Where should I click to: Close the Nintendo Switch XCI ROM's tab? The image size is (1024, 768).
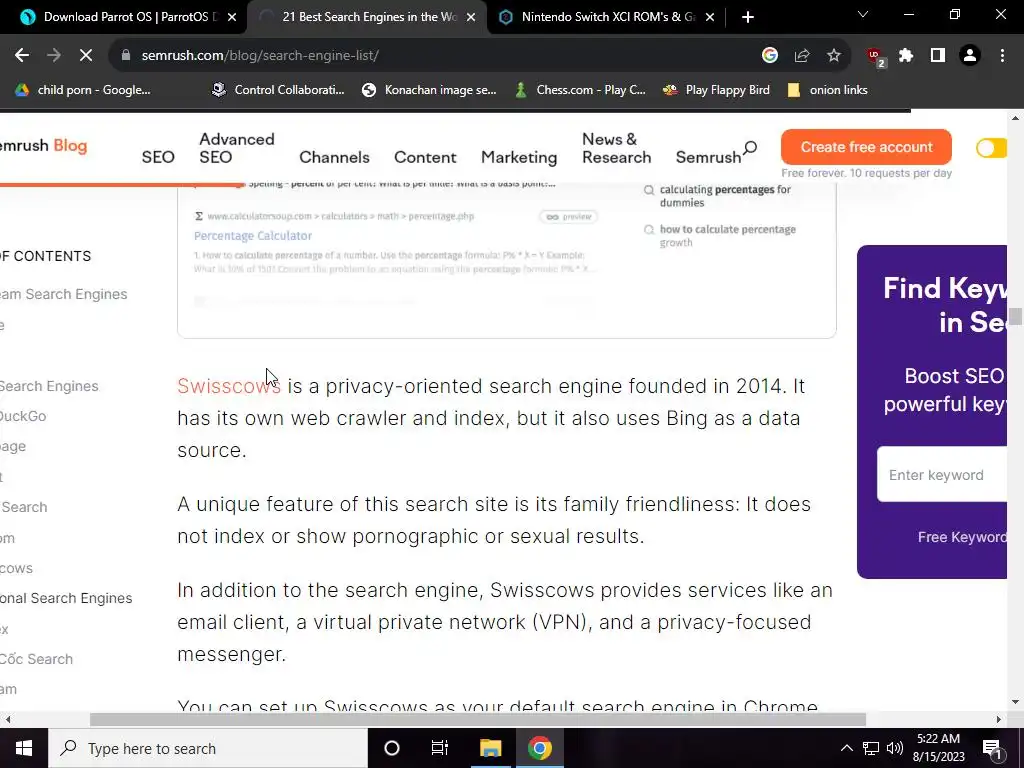coord(710,17)
